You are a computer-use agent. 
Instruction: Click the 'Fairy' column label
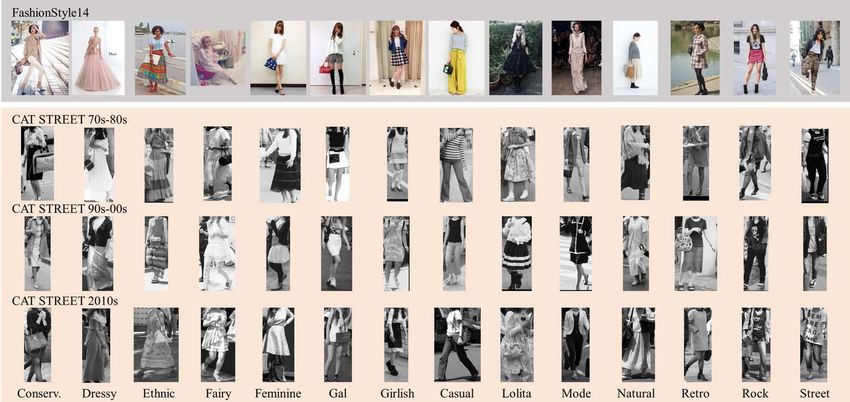pos(219,393)
